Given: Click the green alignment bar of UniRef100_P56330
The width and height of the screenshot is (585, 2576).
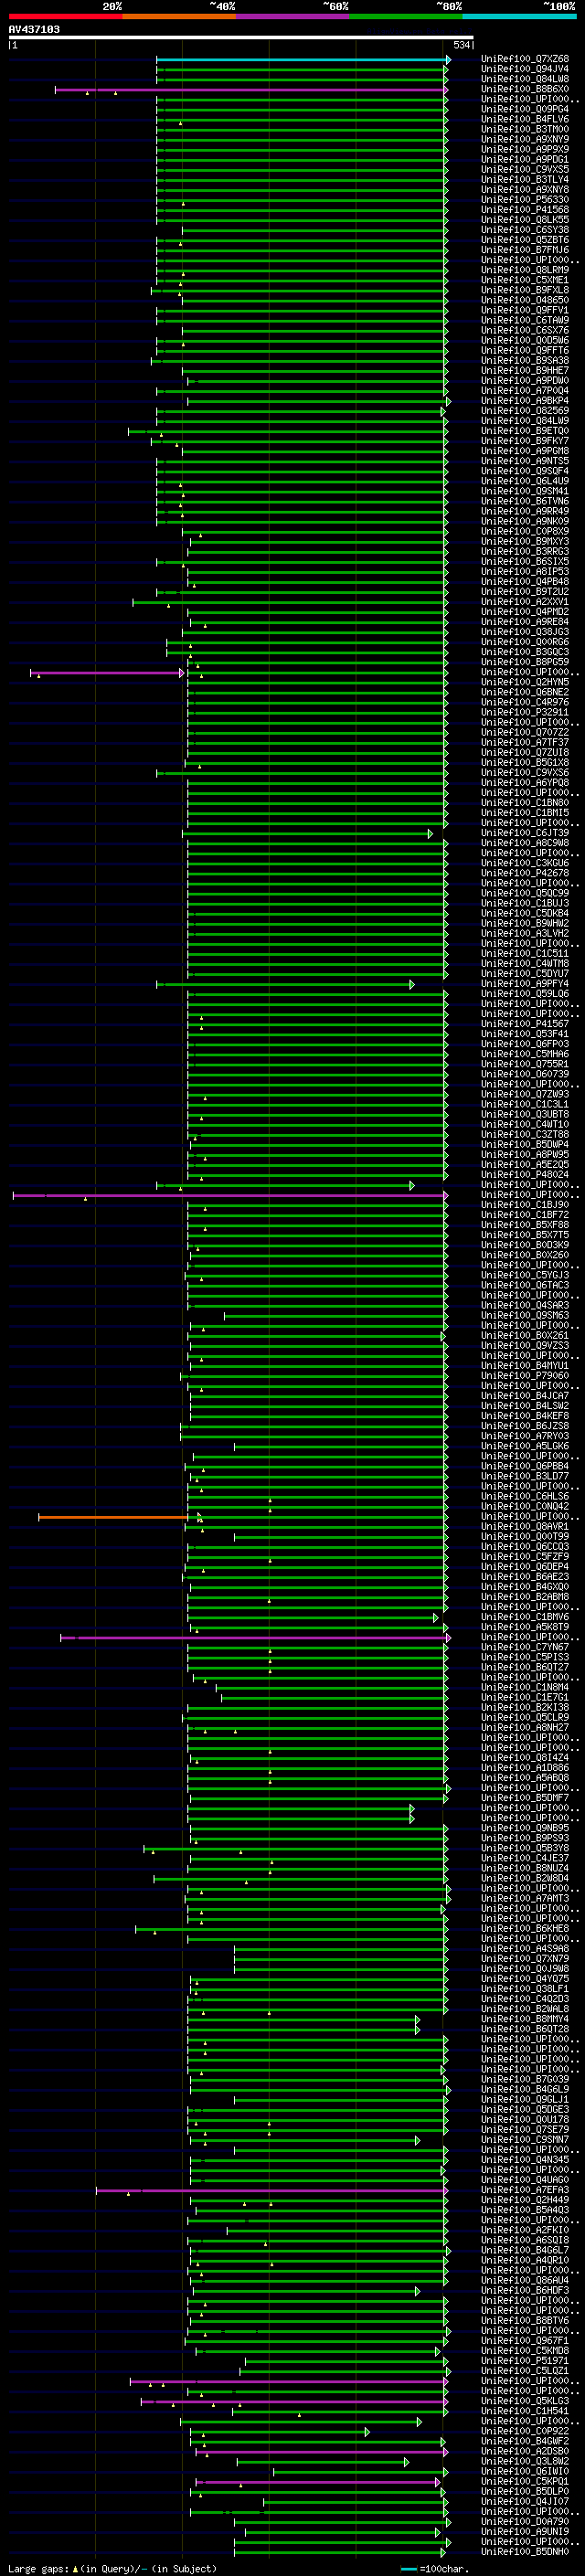Looking at the screenshot, I should tap(302, 200).
